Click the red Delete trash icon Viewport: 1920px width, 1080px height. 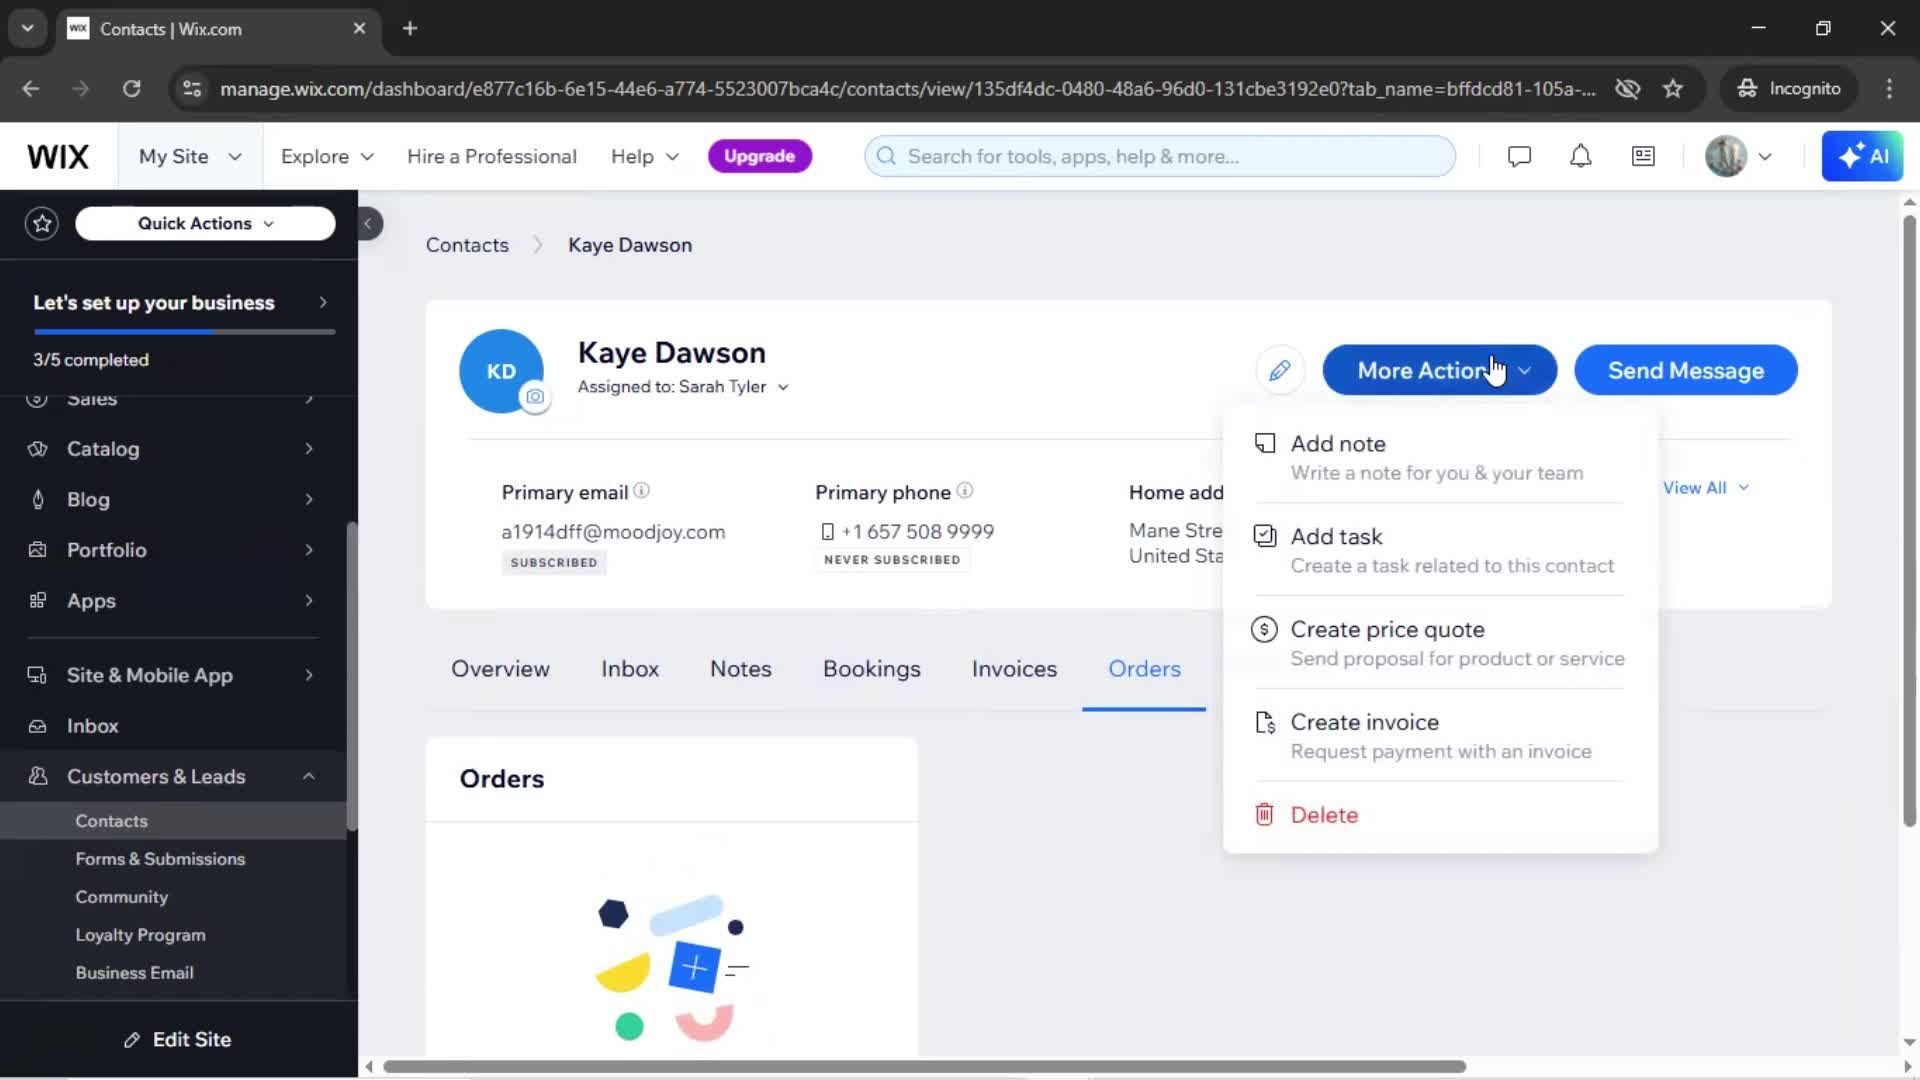point(1265,815)
